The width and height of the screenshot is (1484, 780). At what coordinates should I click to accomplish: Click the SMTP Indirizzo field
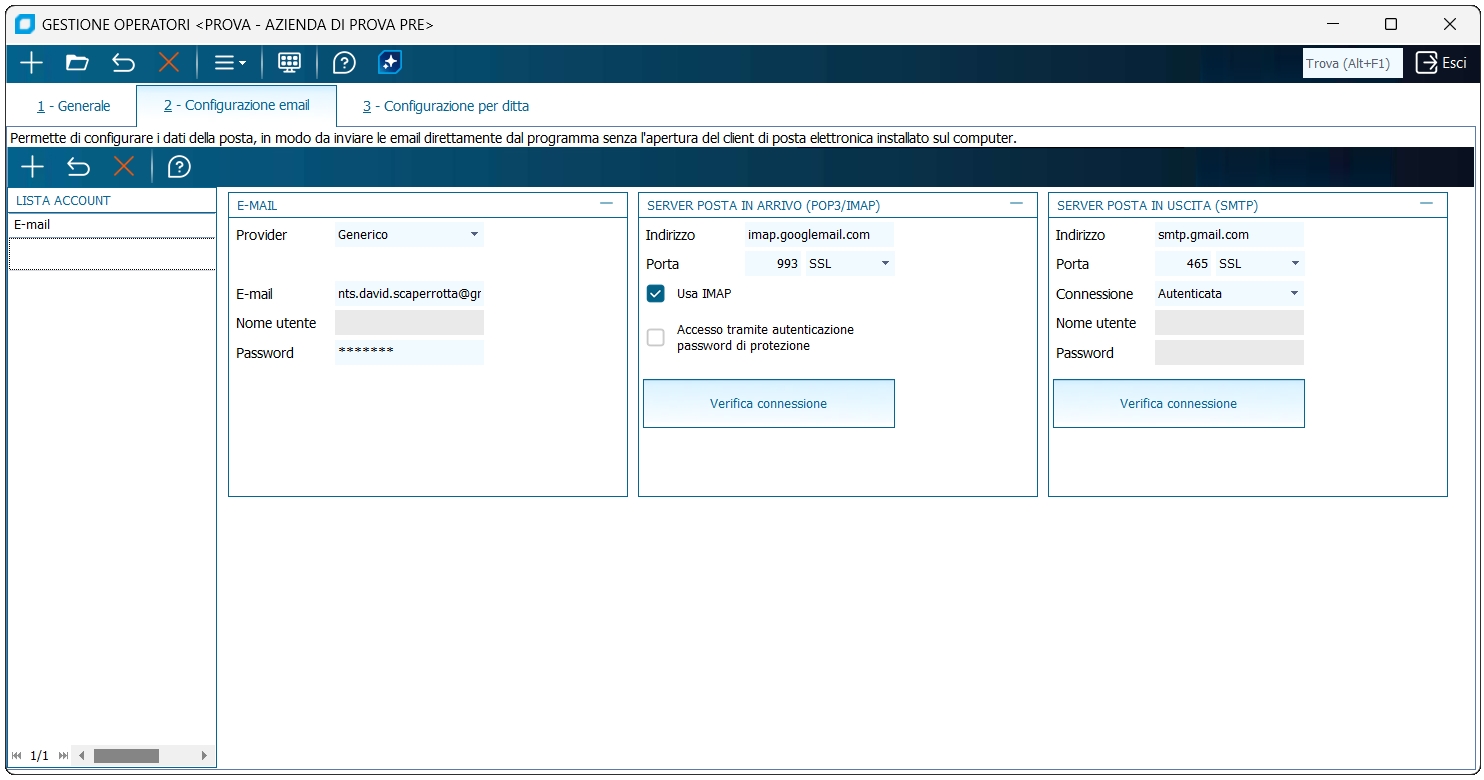(1229, 235)
